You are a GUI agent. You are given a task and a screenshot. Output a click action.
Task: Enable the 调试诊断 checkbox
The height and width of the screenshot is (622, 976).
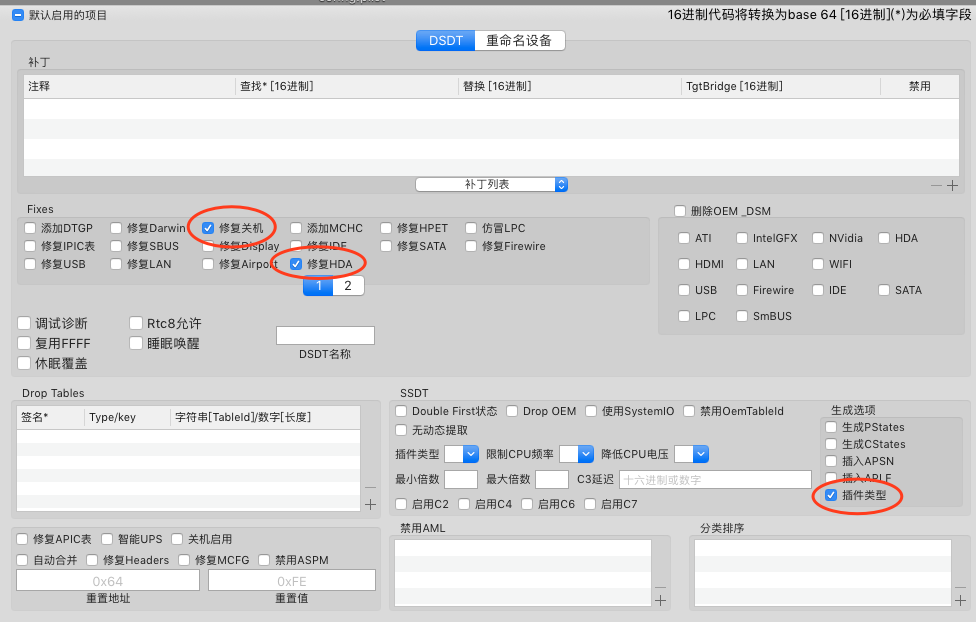coord(24,323)
